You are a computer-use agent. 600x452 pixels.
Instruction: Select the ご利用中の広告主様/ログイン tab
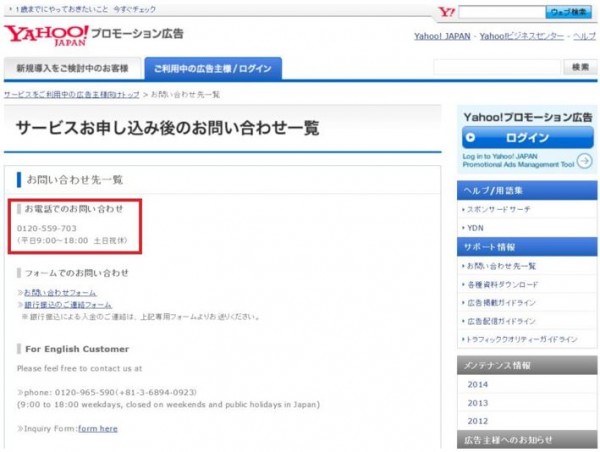pos(213,69)
